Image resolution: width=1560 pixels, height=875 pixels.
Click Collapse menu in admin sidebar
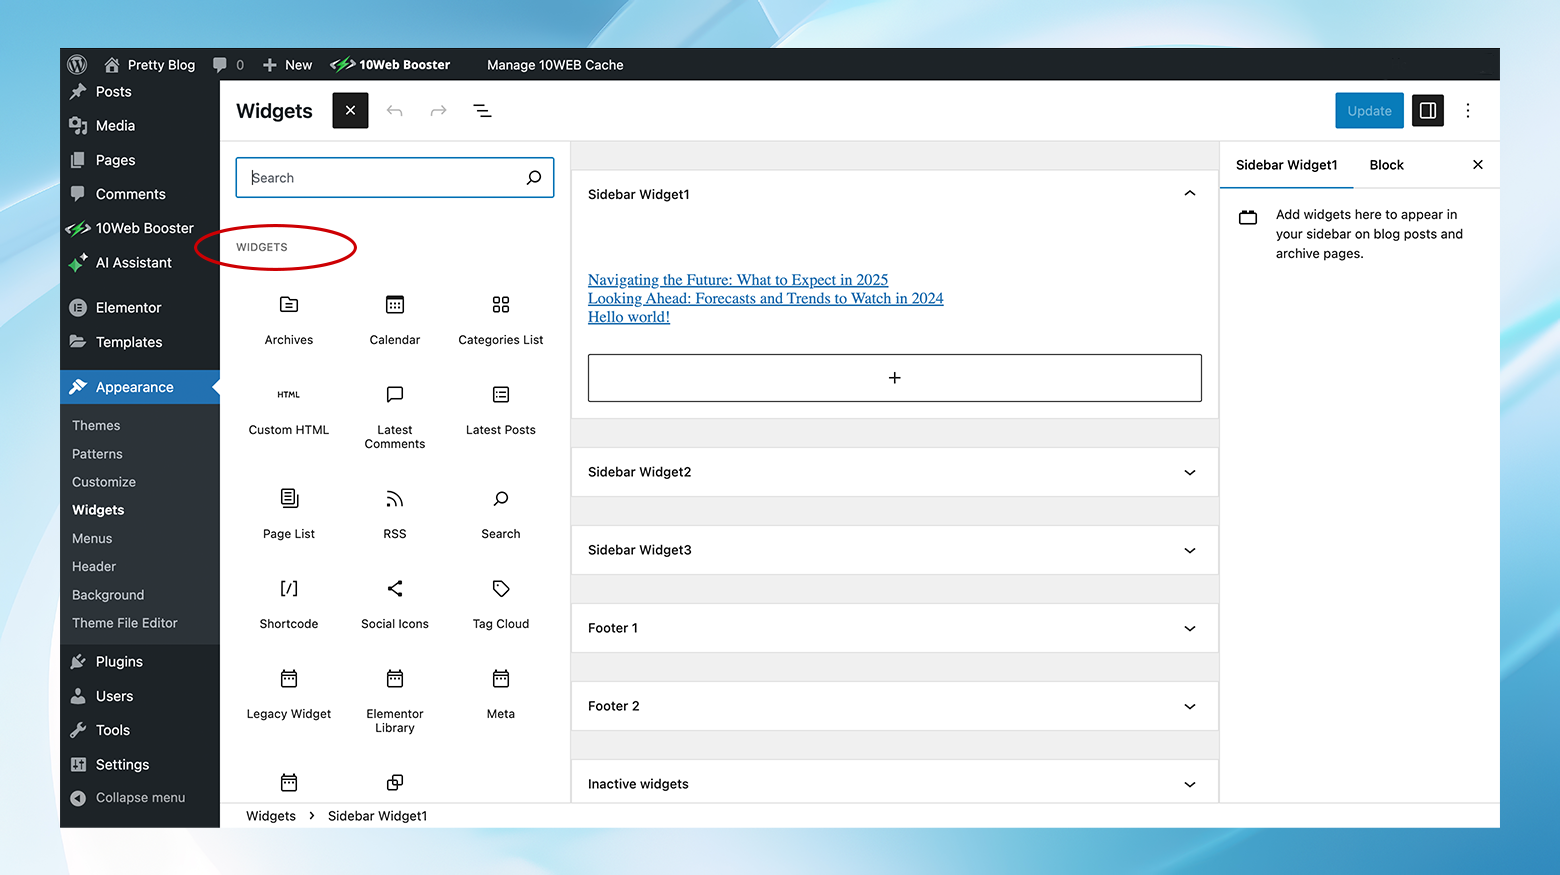pyautogui.click(x=139, y=797)
